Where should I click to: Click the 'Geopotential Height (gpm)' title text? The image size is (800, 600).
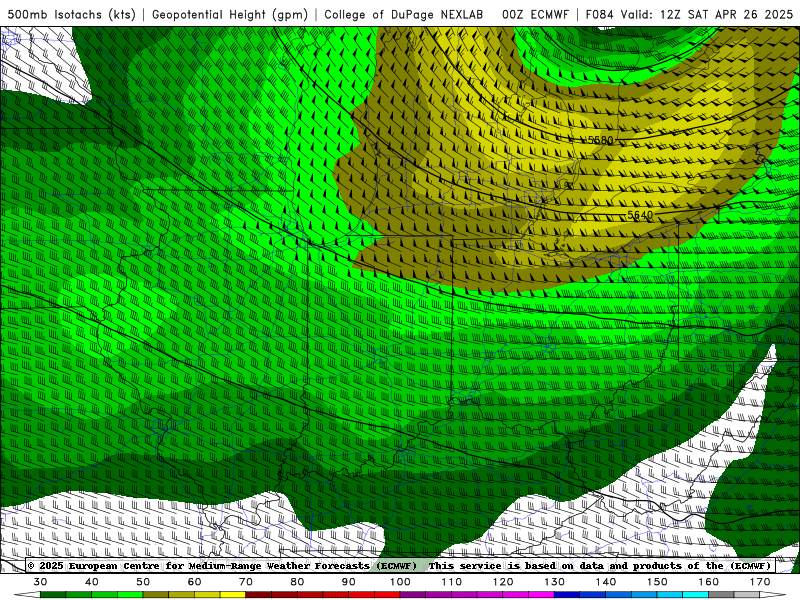[x=230, y=14]
